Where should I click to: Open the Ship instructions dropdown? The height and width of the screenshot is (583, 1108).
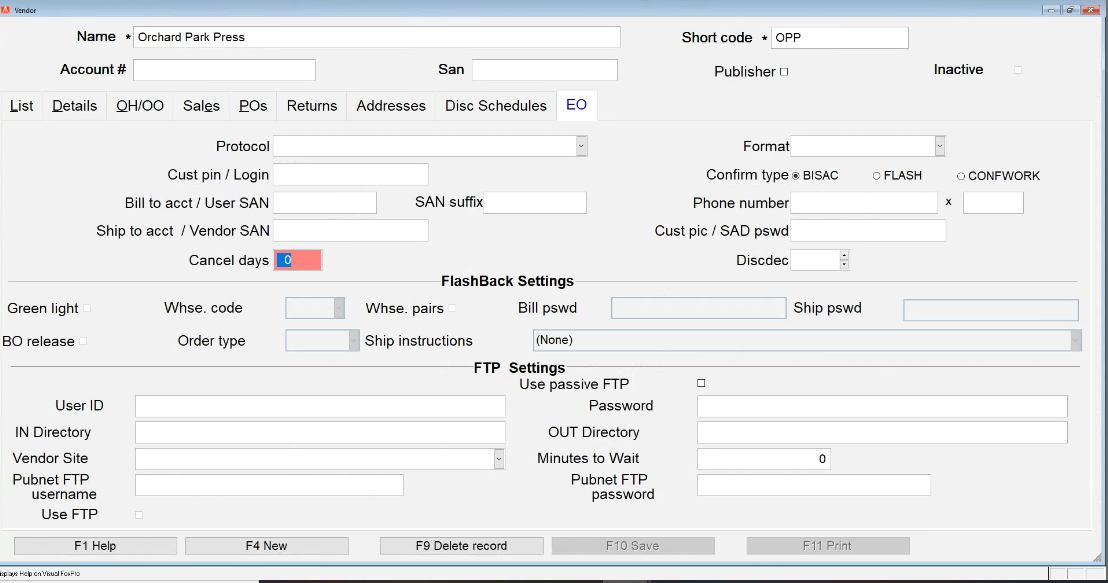click(x=1075, y=341)
